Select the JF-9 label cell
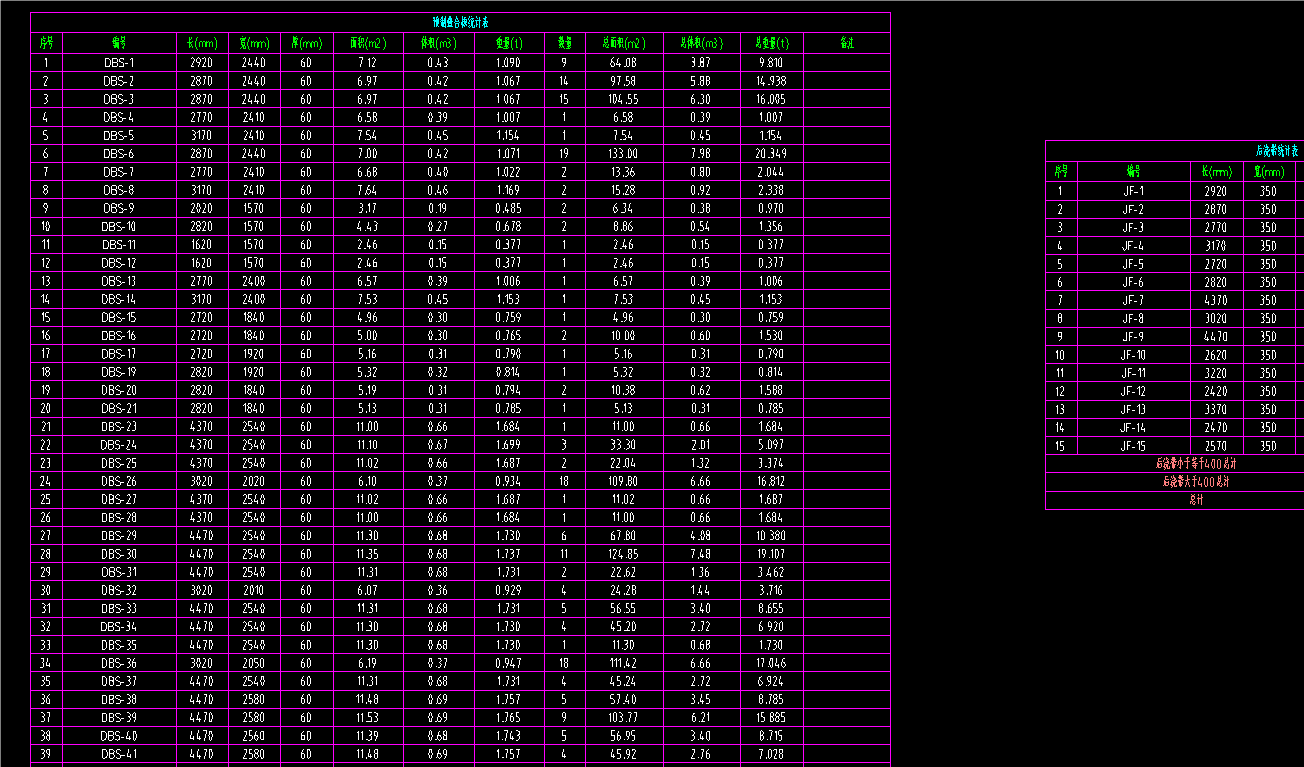The height and width of the screenshot is (767, 1304). point(1133,336)
